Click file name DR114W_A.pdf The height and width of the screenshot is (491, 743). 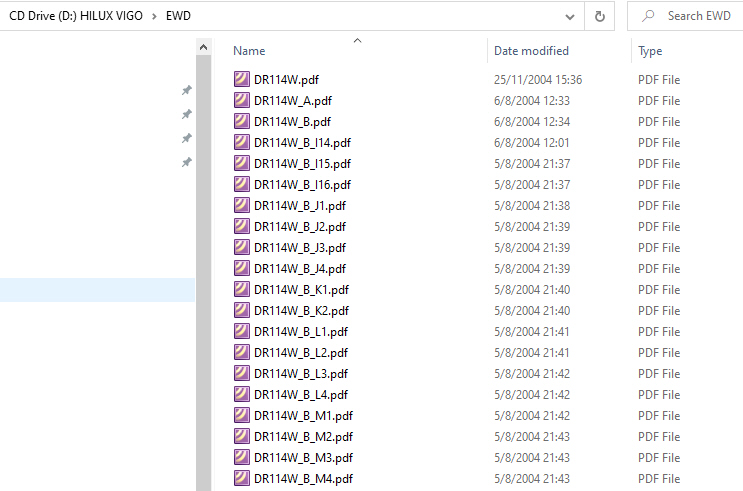[293, 100]
